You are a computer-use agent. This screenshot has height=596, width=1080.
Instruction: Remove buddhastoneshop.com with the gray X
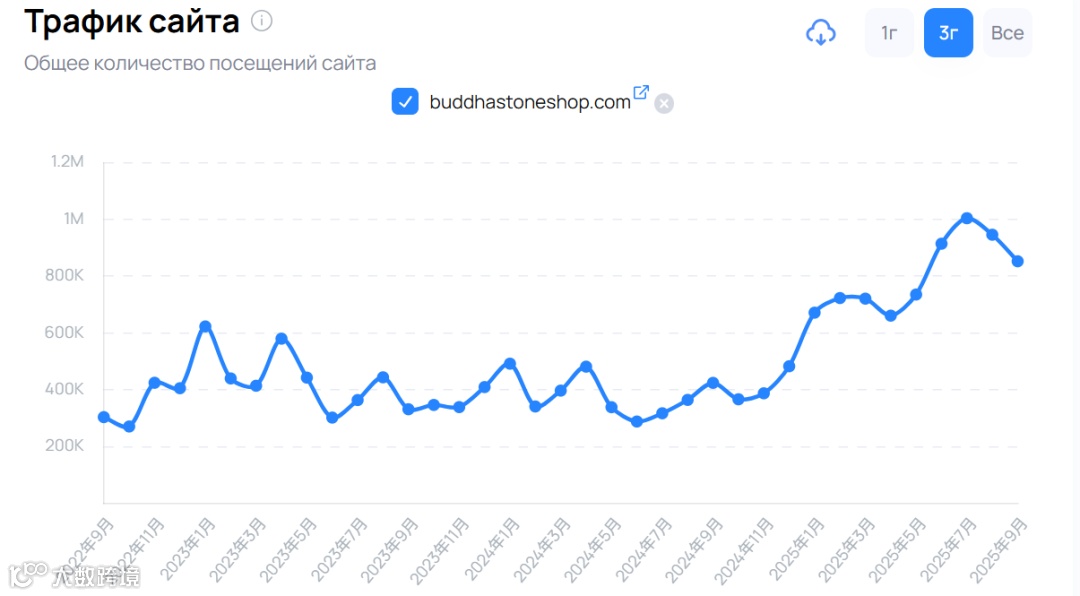tap(664, 104)
